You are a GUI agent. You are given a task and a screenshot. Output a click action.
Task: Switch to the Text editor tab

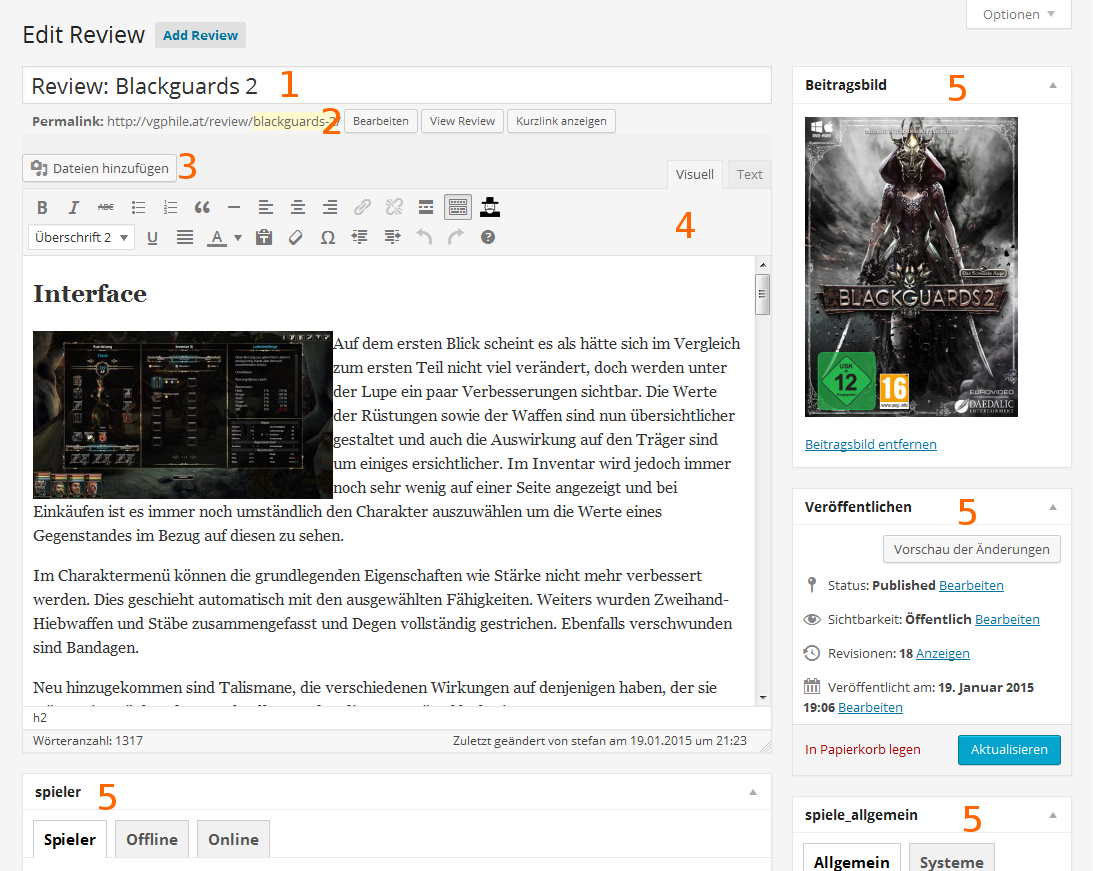coord(749,175)
